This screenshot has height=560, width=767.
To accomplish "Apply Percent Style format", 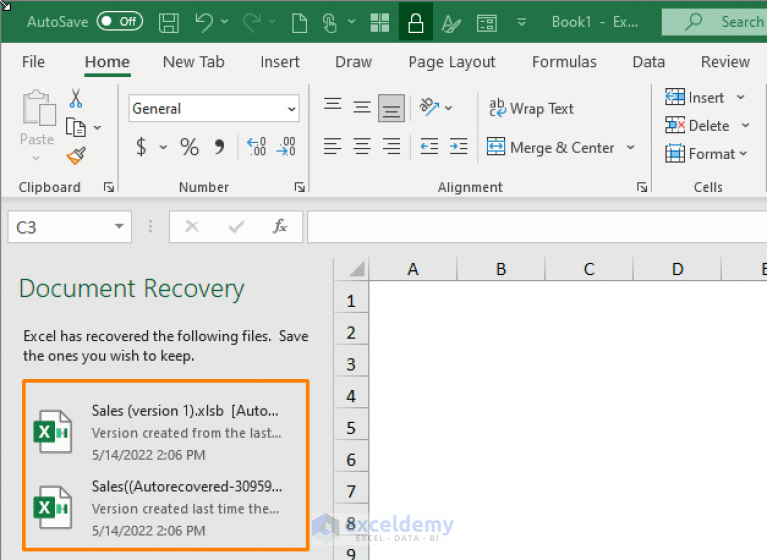I will pos(189,146).
